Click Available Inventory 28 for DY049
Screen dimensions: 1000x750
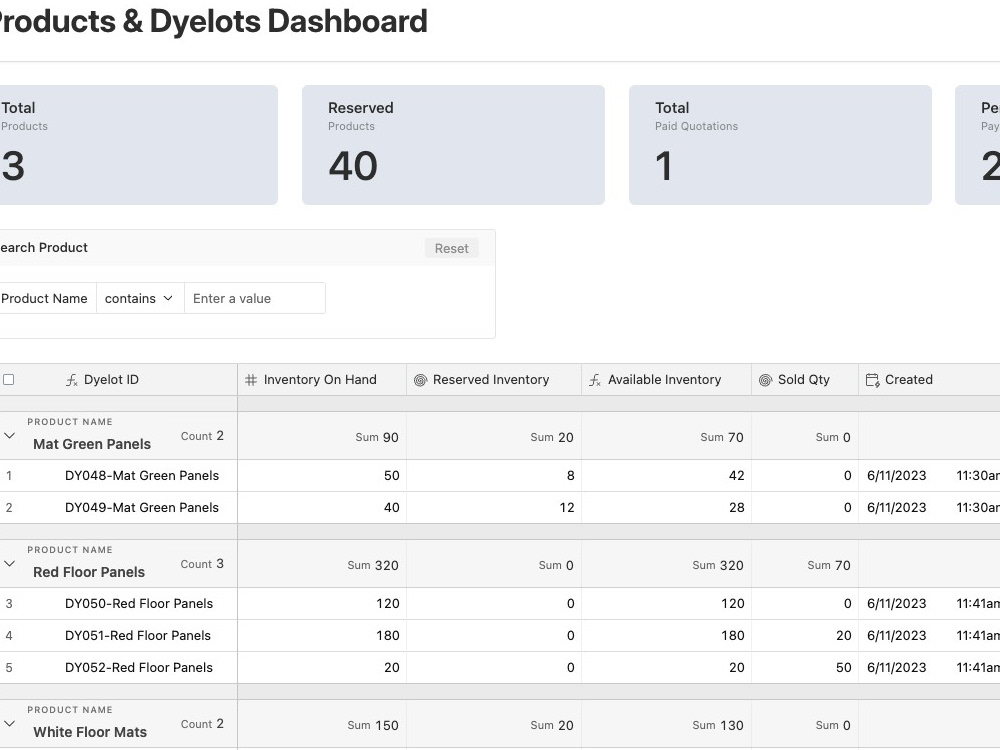pyautogui.click(x=666, y=508)
